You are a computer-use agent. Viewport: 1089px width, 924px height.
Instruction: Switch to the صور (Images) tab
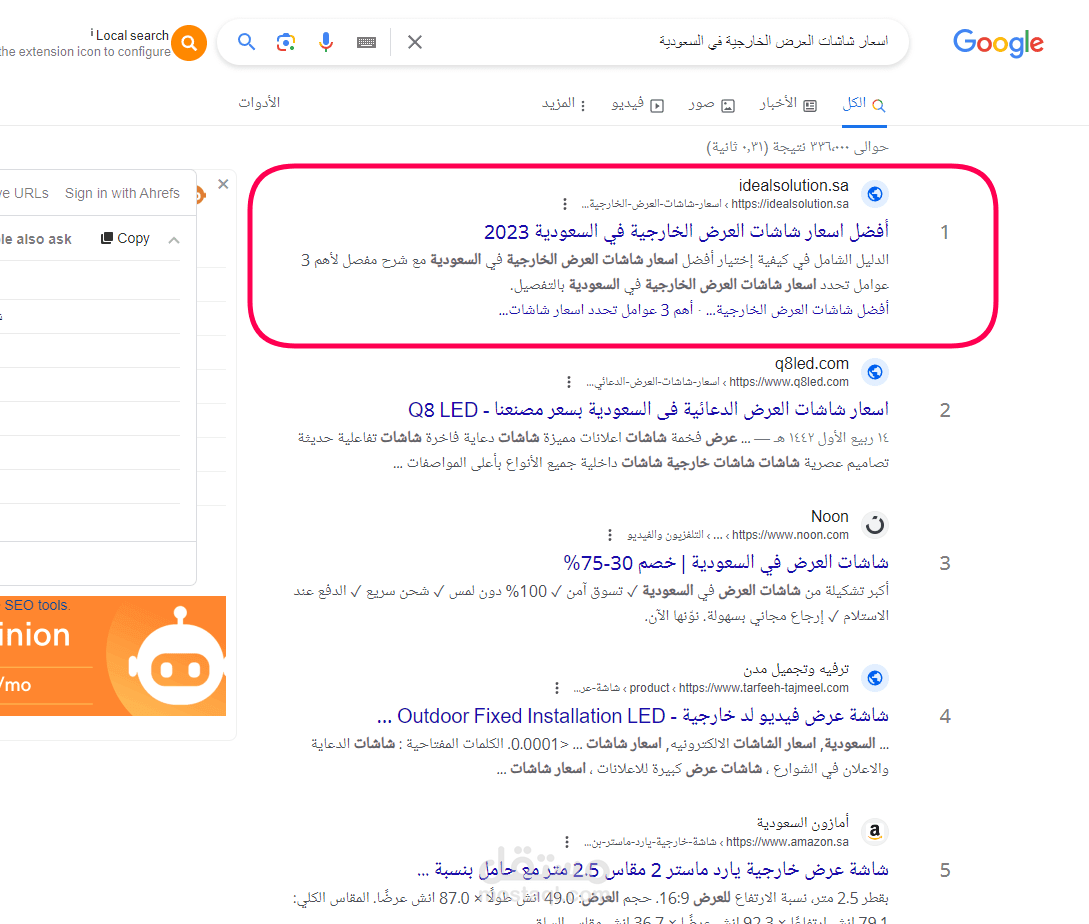coord(711,102)
